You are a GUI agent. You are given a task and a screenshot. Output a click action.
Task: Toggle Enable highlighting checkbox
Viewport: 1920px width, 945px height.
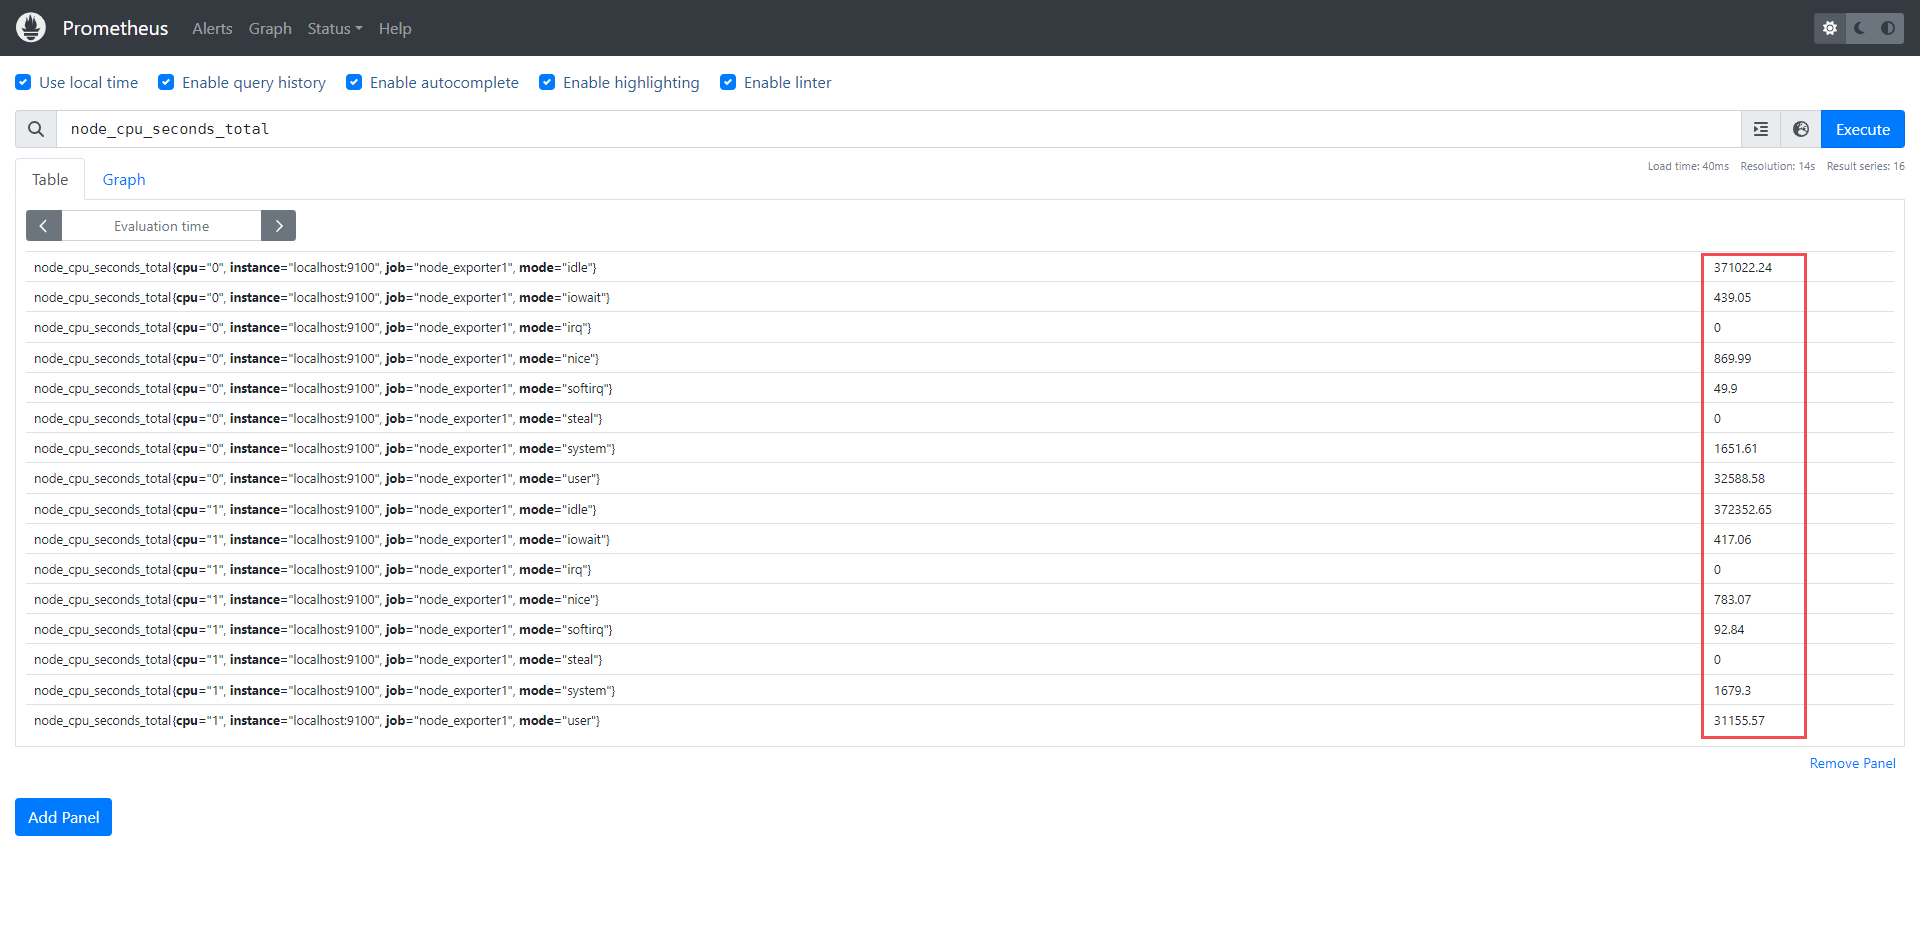tap(547, 82)
